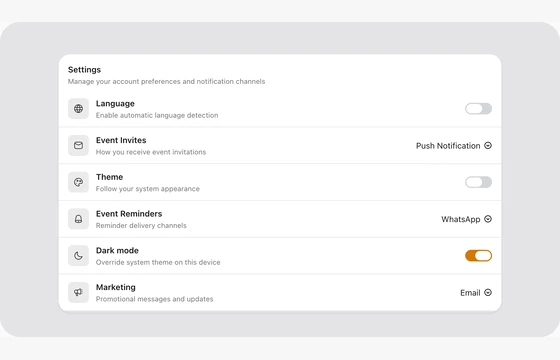Click the envelope icon for Event Invites
The height and width of the screenshot is (360, 560).
coord(79,145)
